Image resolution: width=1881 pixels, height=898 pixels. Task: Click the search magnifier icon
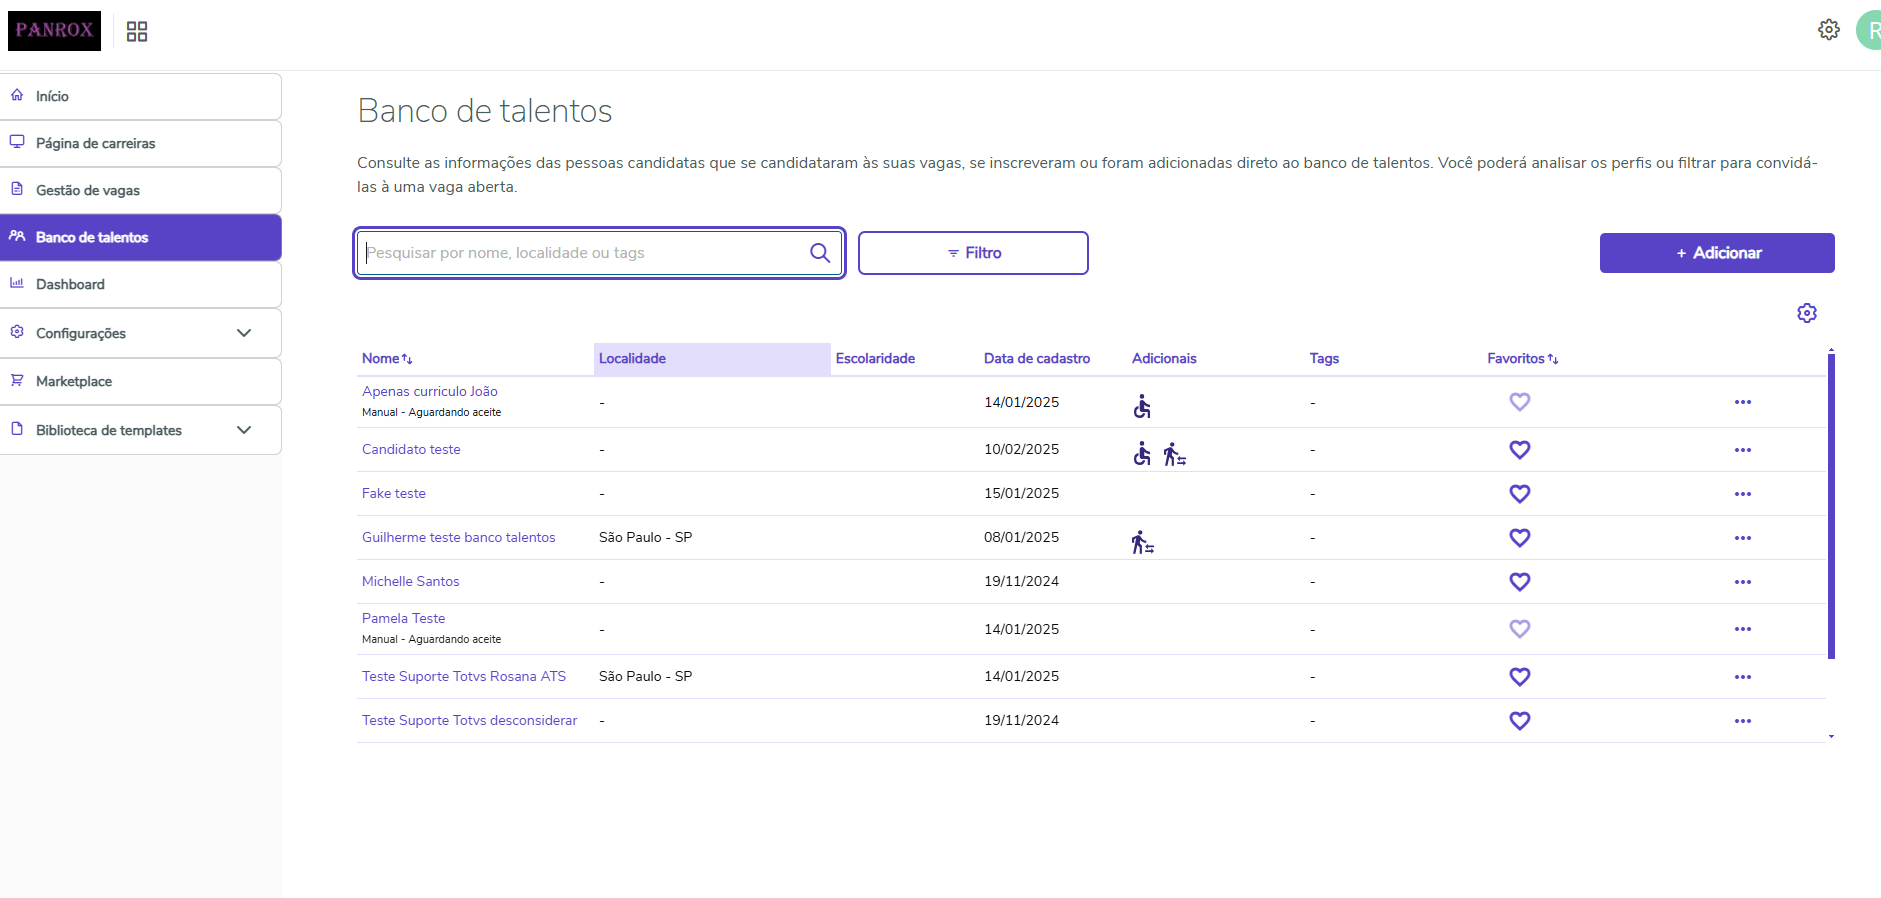tap(819, 253)
